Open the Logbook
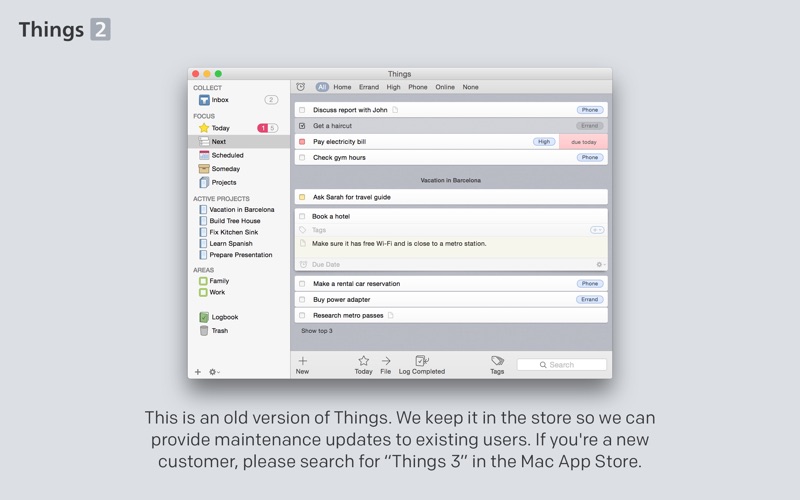The image size is (800, 500). [x=224, y=317]
